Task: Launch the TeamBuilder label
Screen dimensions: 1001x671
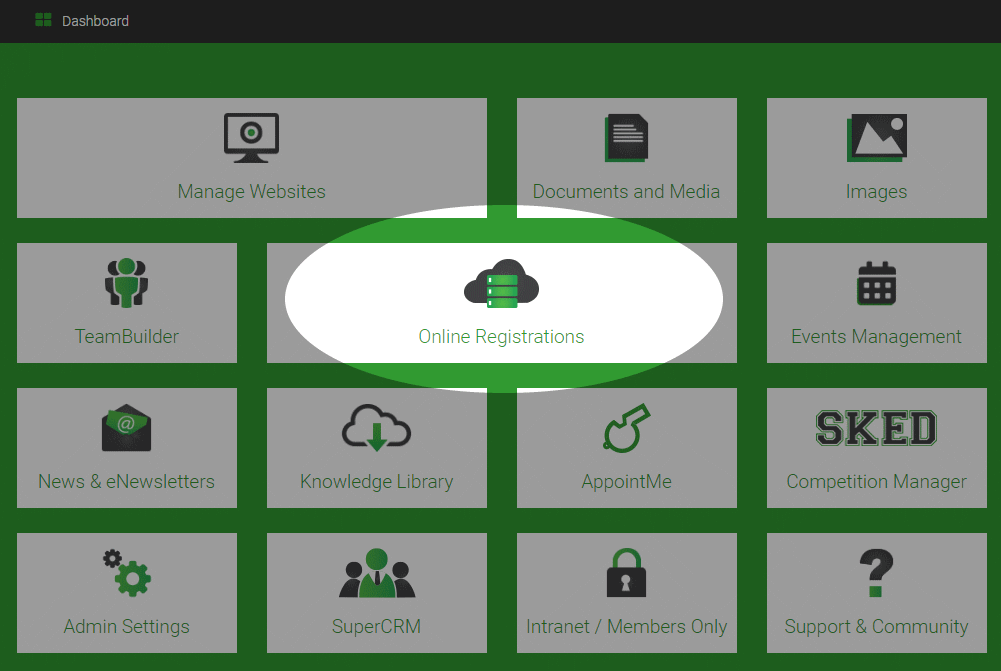Action: click(x=126, y=336)
